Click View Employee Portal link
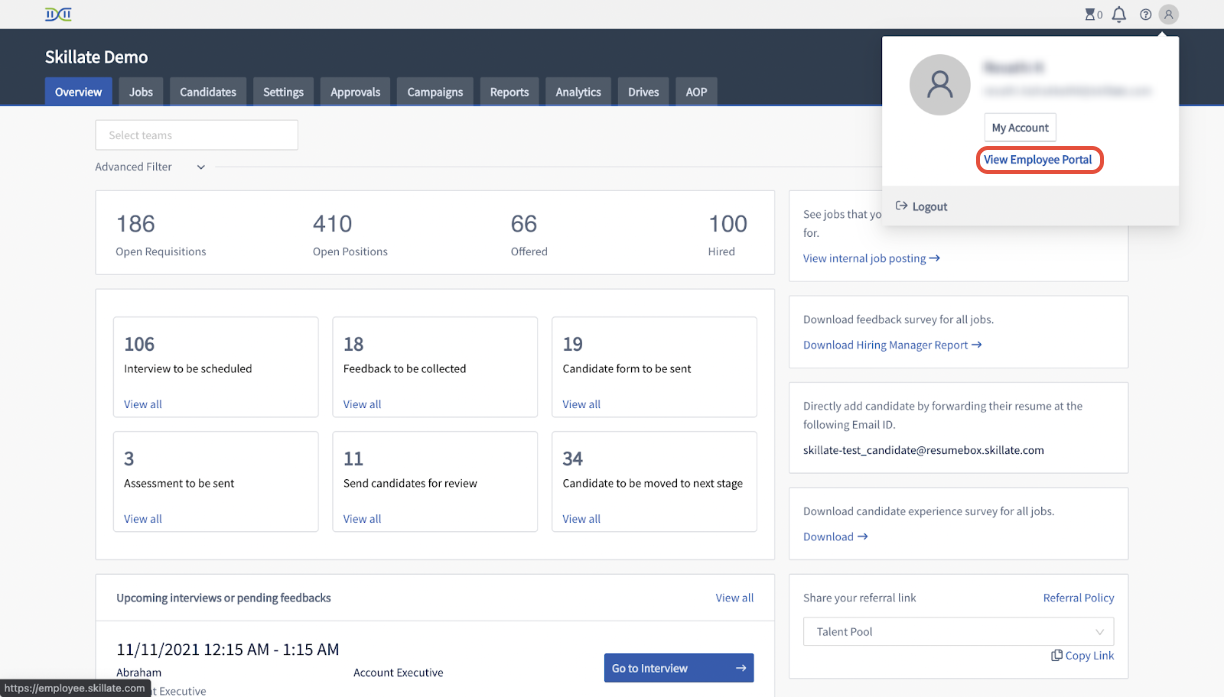This screenshot has height=697, width=1224. [1038, 160]
